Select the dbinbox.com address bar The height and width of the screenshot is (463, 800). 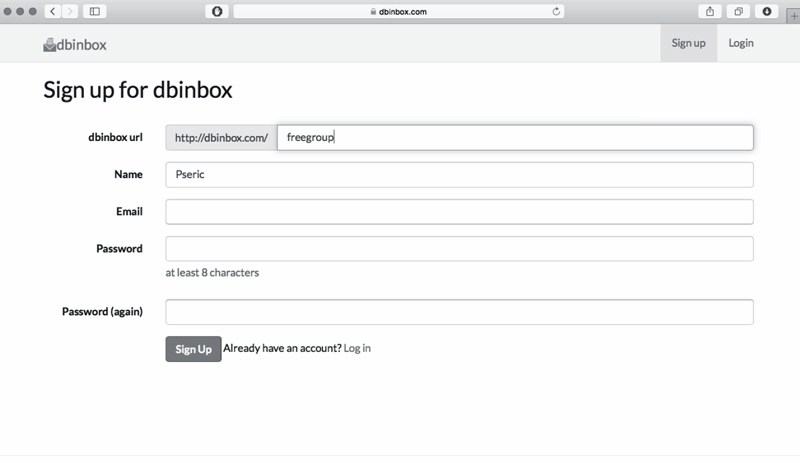point(398,11)
